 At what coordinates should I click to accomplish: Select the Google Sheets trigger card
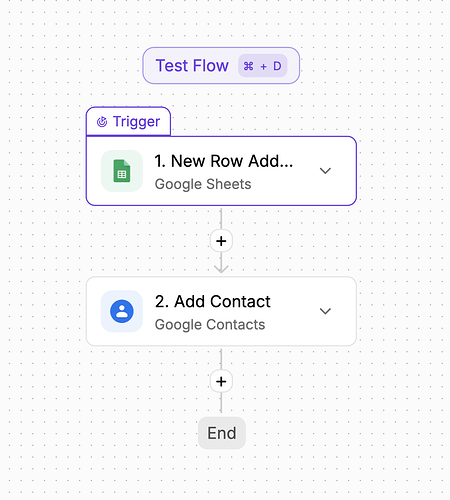[x=221, y=171]
